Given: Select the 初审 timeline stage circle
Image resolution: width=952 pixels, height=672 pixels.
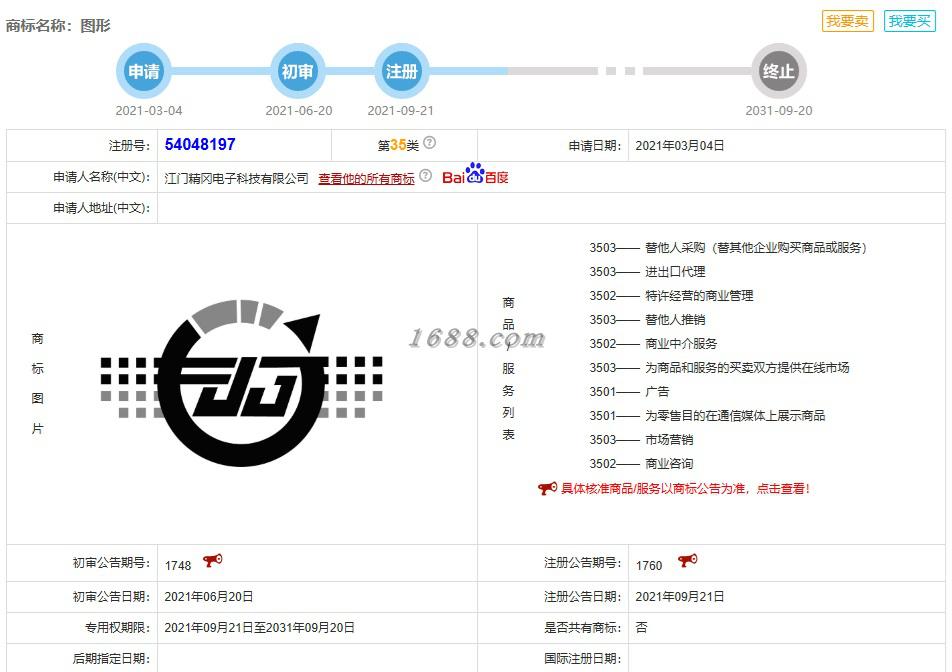Looking at the screenshot, I should [x=298, y=71].
